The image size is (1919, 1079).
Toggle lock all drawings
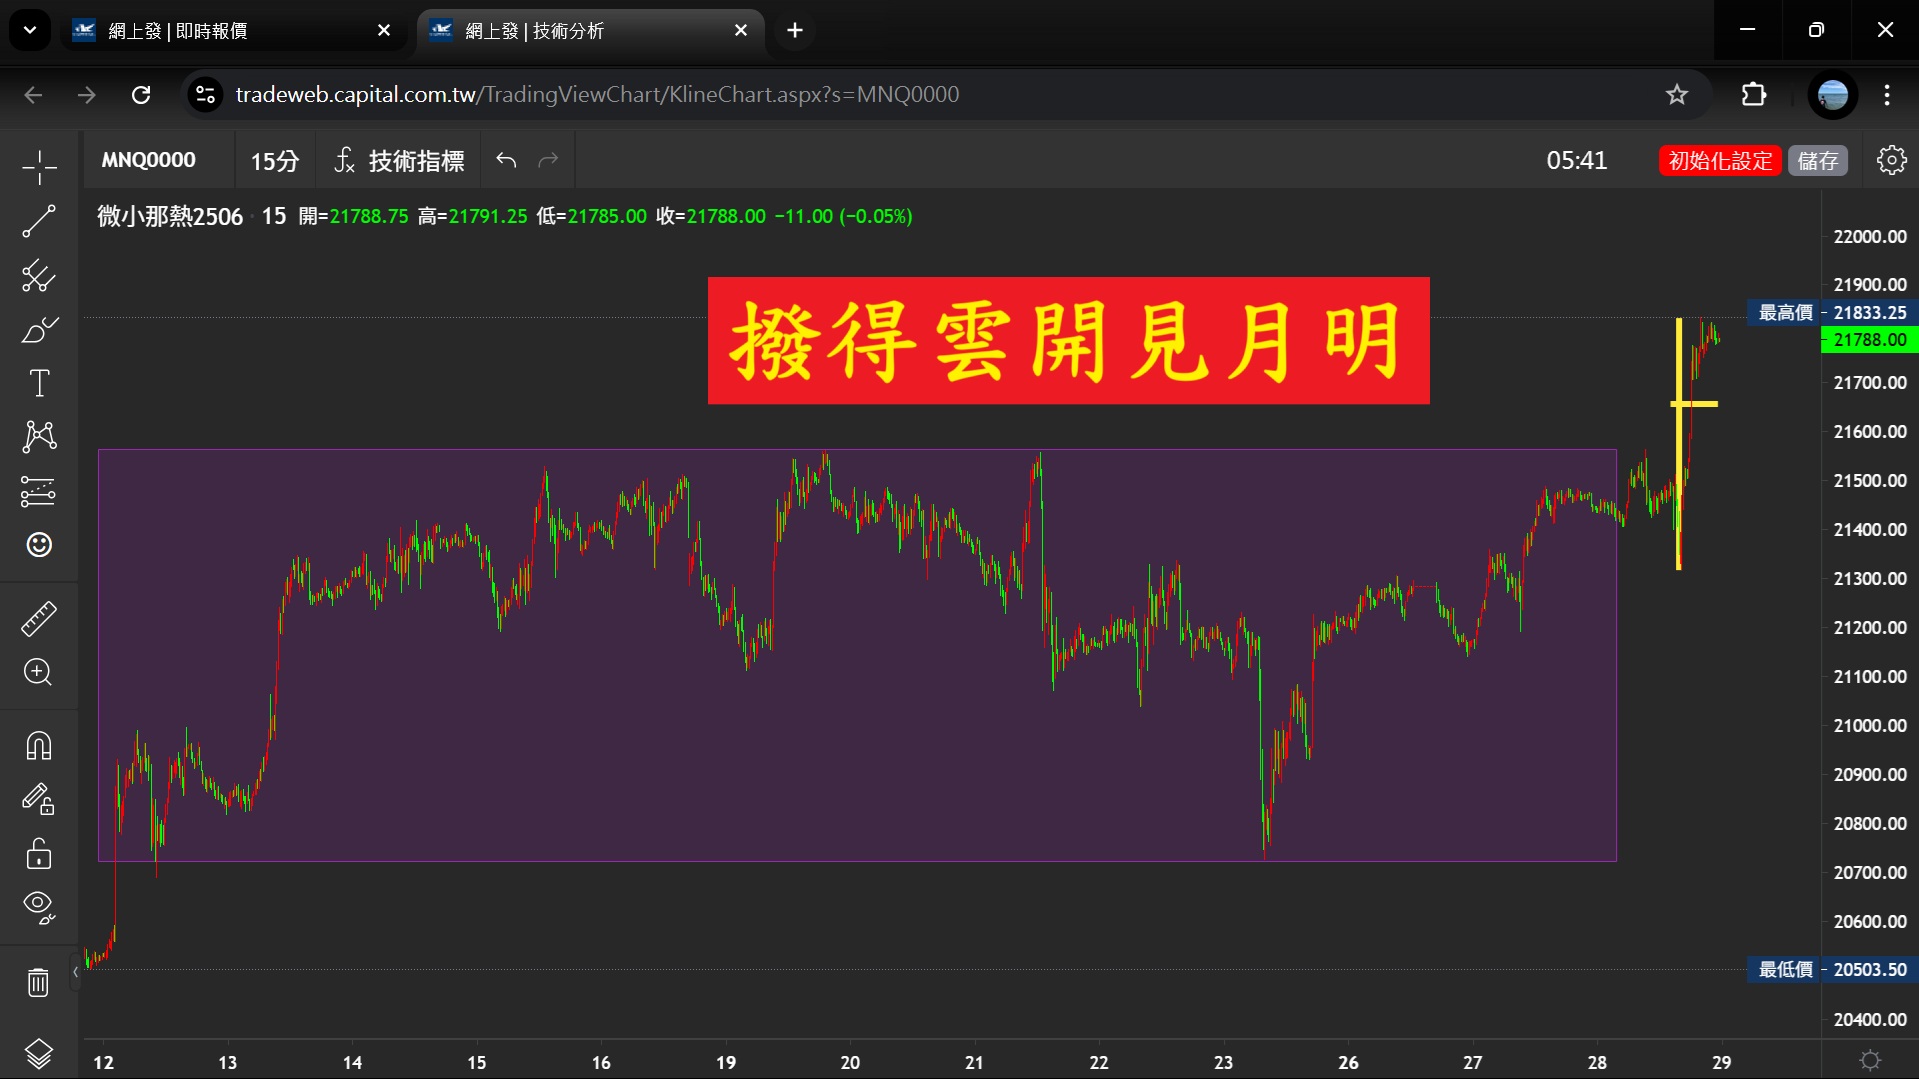click(39, 854)
